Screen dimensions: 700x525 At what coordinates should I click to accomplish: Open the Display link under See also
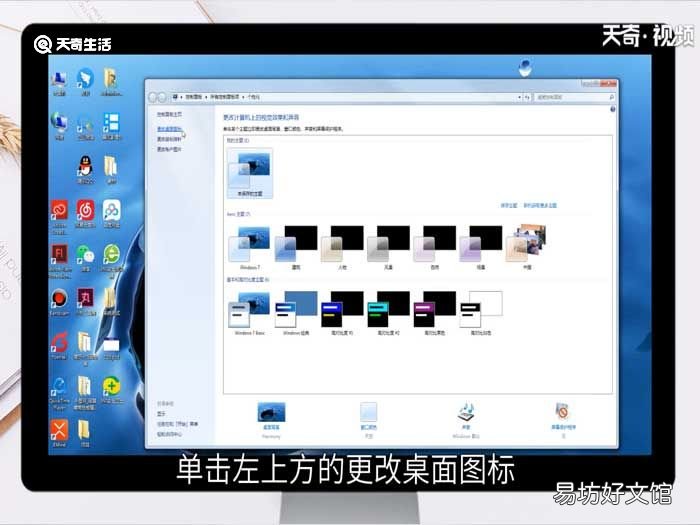161,414
